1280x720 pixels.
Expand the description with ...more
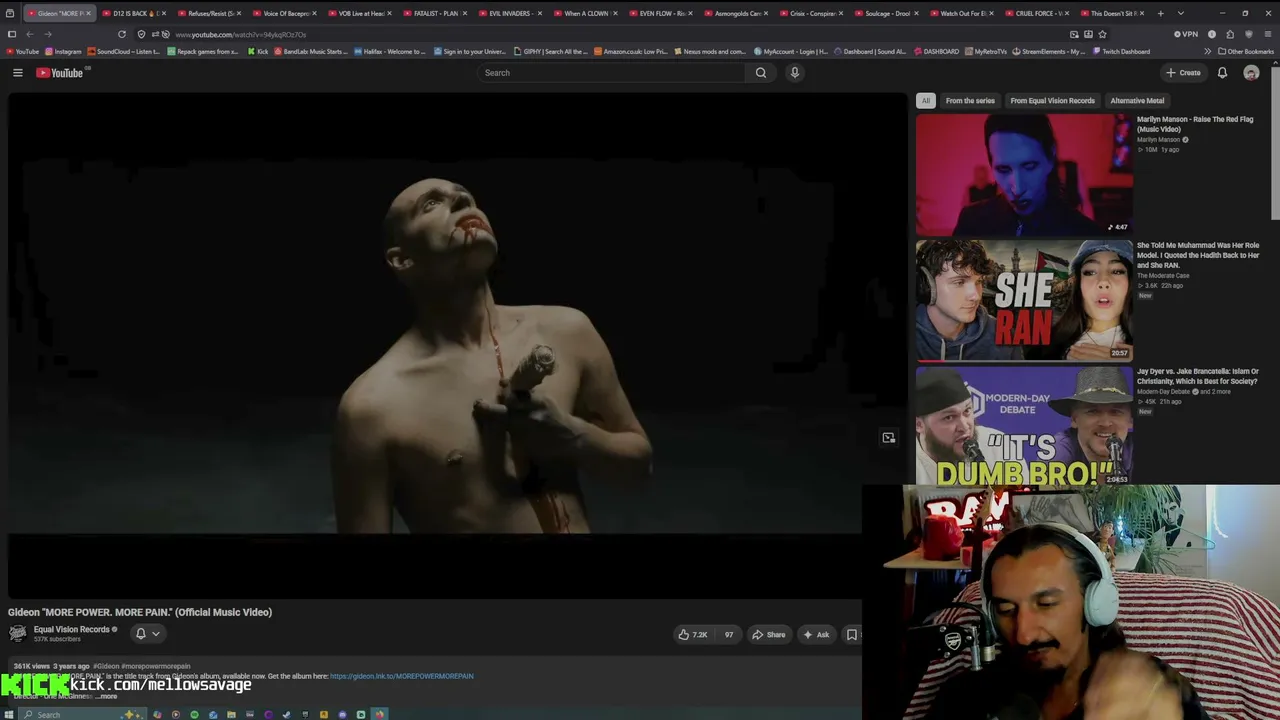point(106,697)
